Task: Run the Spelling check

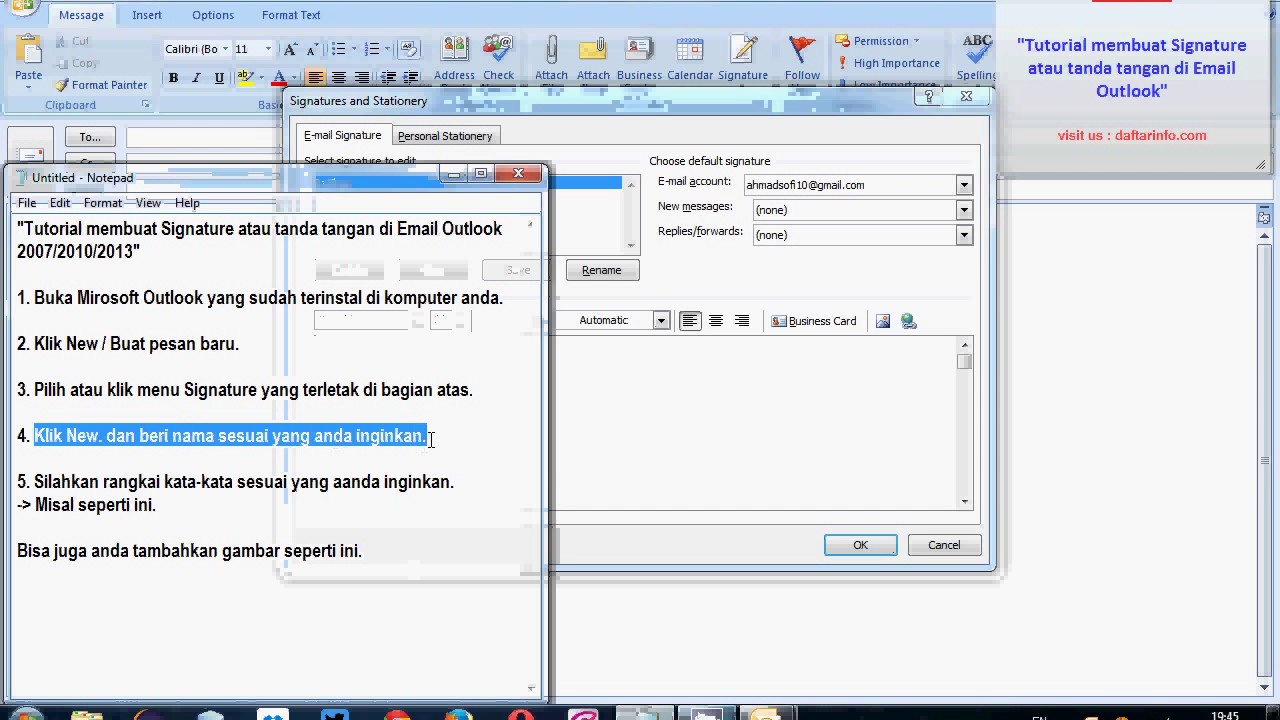Action: (977, 58)
